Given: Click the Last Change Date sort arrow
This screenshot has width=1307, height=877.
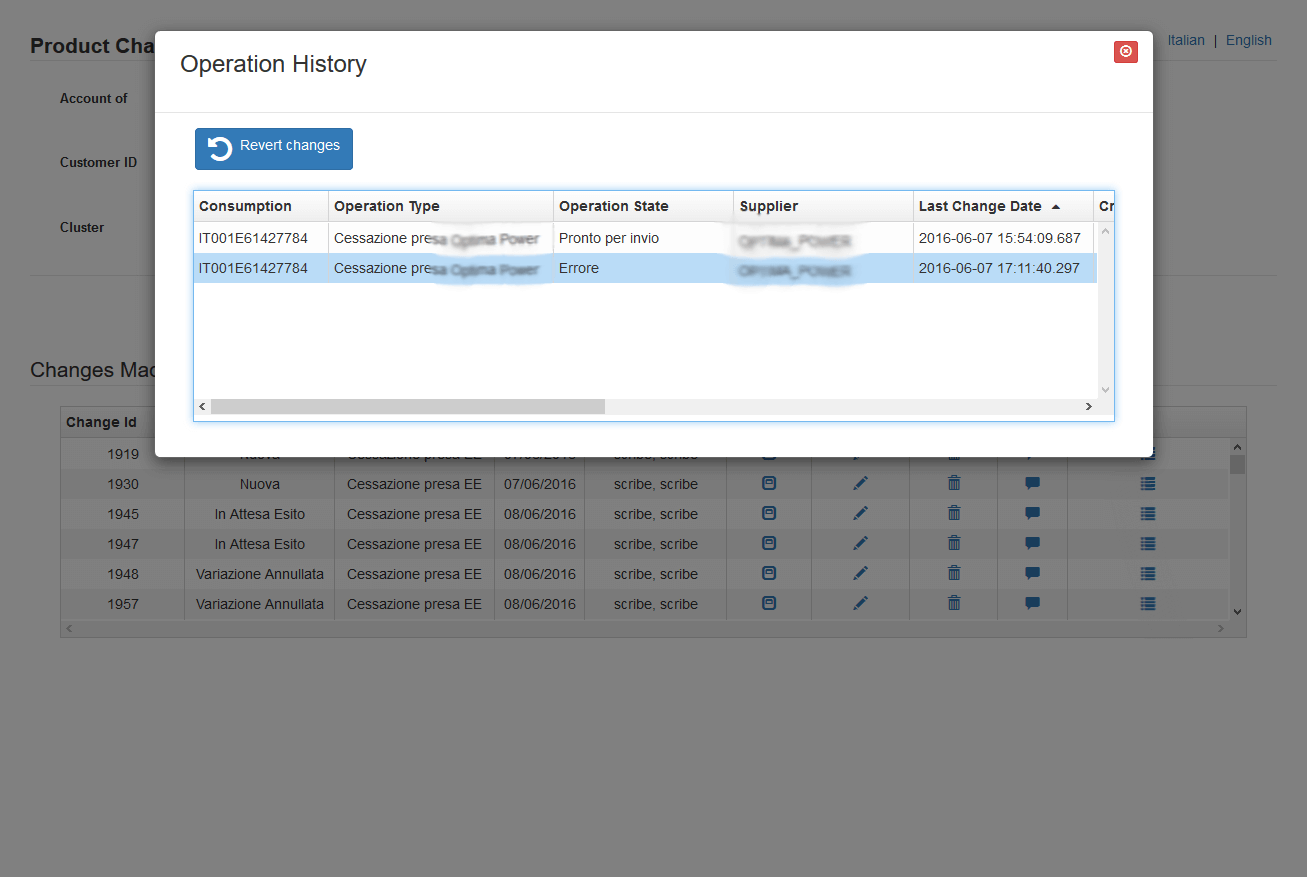Looking at the screenshot, I should coord(1056,207).
